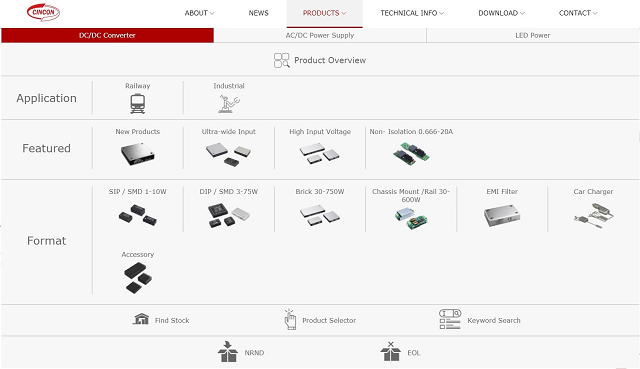Open the Product Overview grid icon
This screenshot has height=369, width=640.
[x=281, y=60]
